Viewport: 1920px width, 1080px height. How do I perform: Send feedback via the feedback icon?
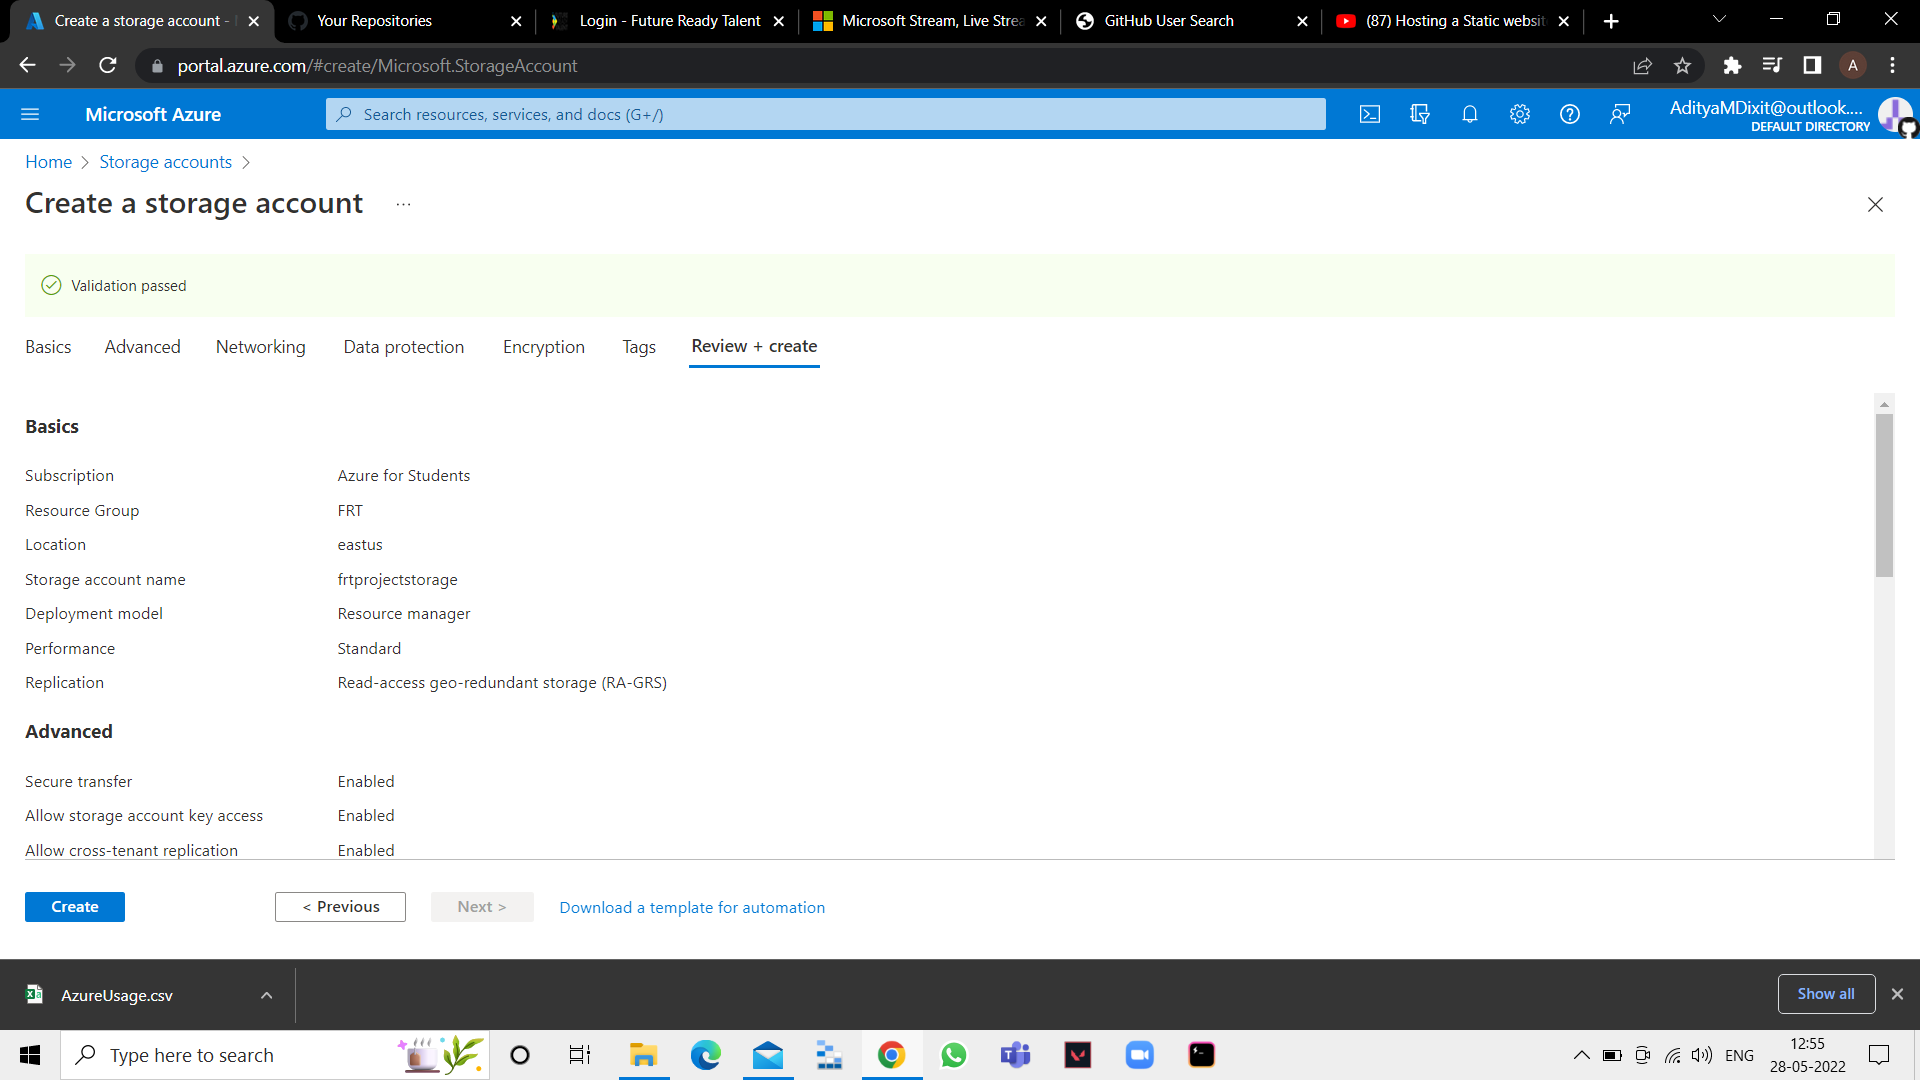click(1621, 114)
